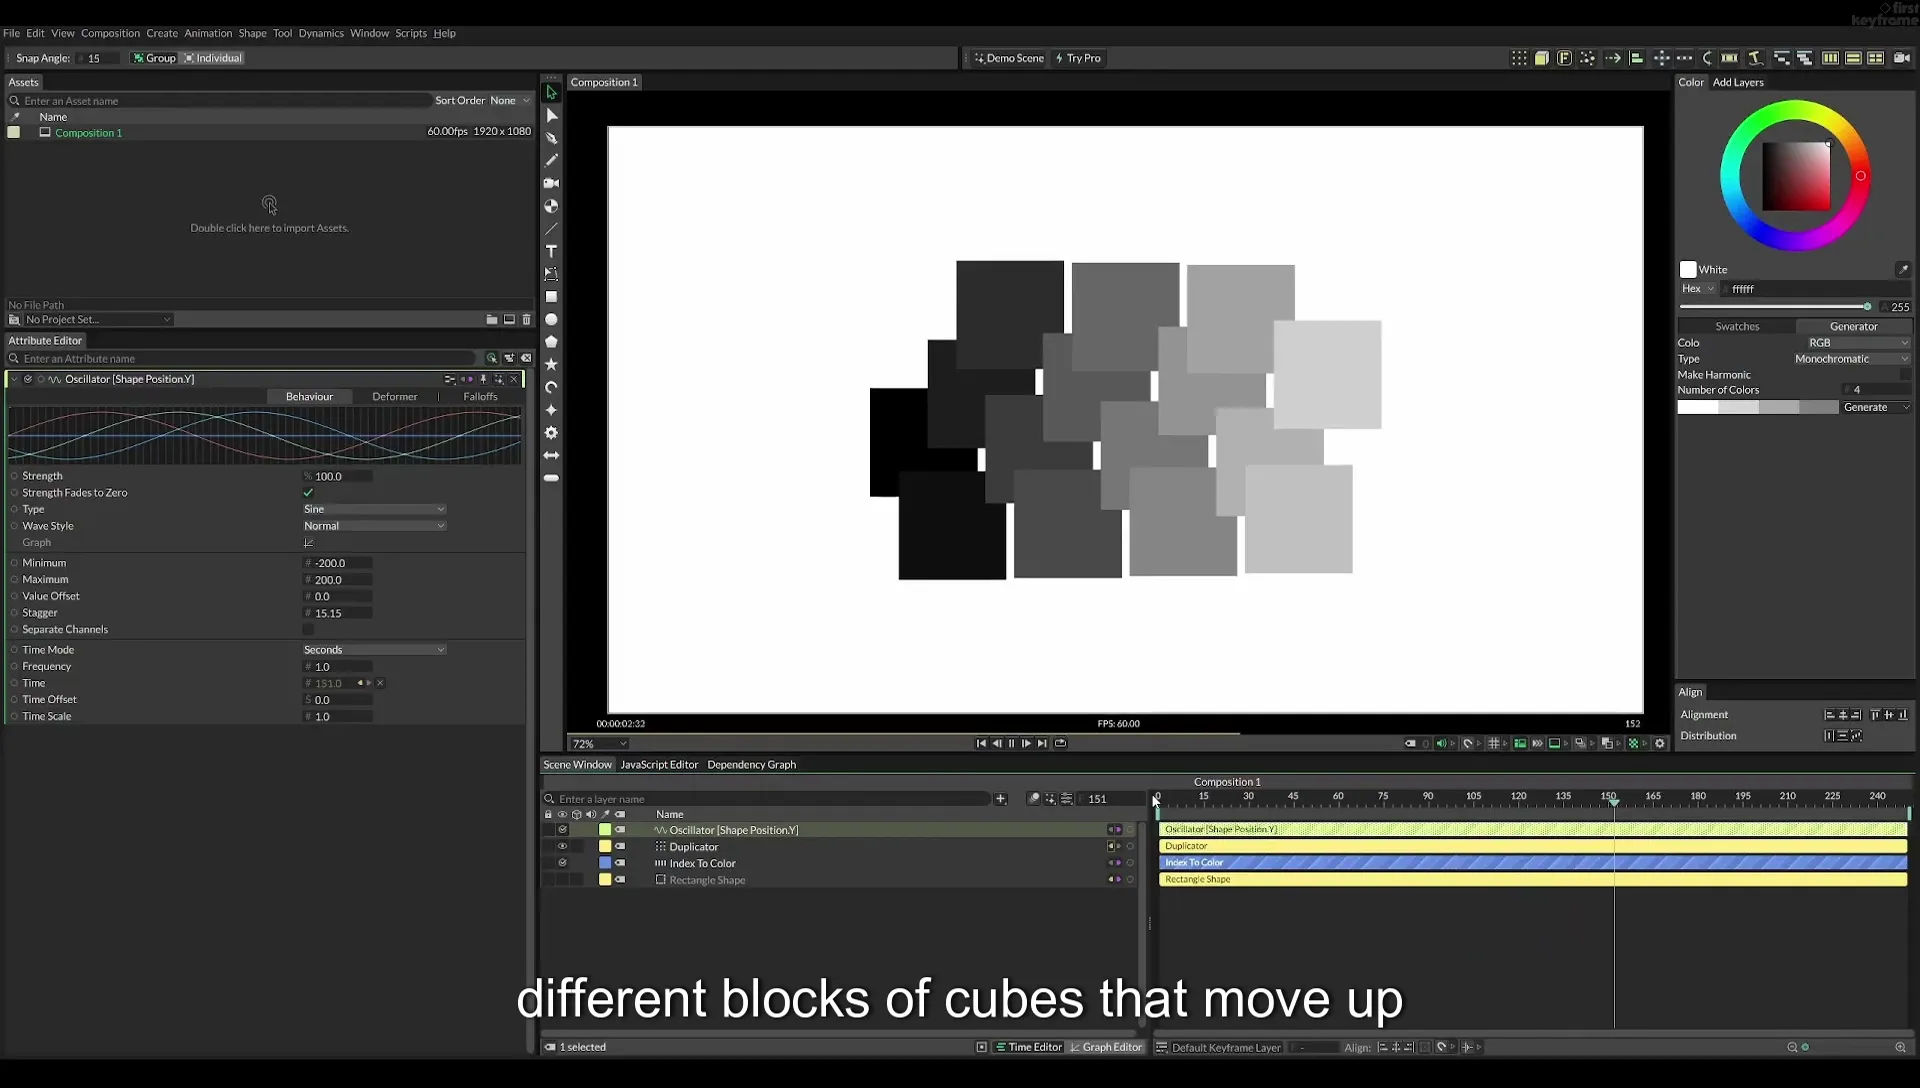Click the add layer plus button

1000,799
